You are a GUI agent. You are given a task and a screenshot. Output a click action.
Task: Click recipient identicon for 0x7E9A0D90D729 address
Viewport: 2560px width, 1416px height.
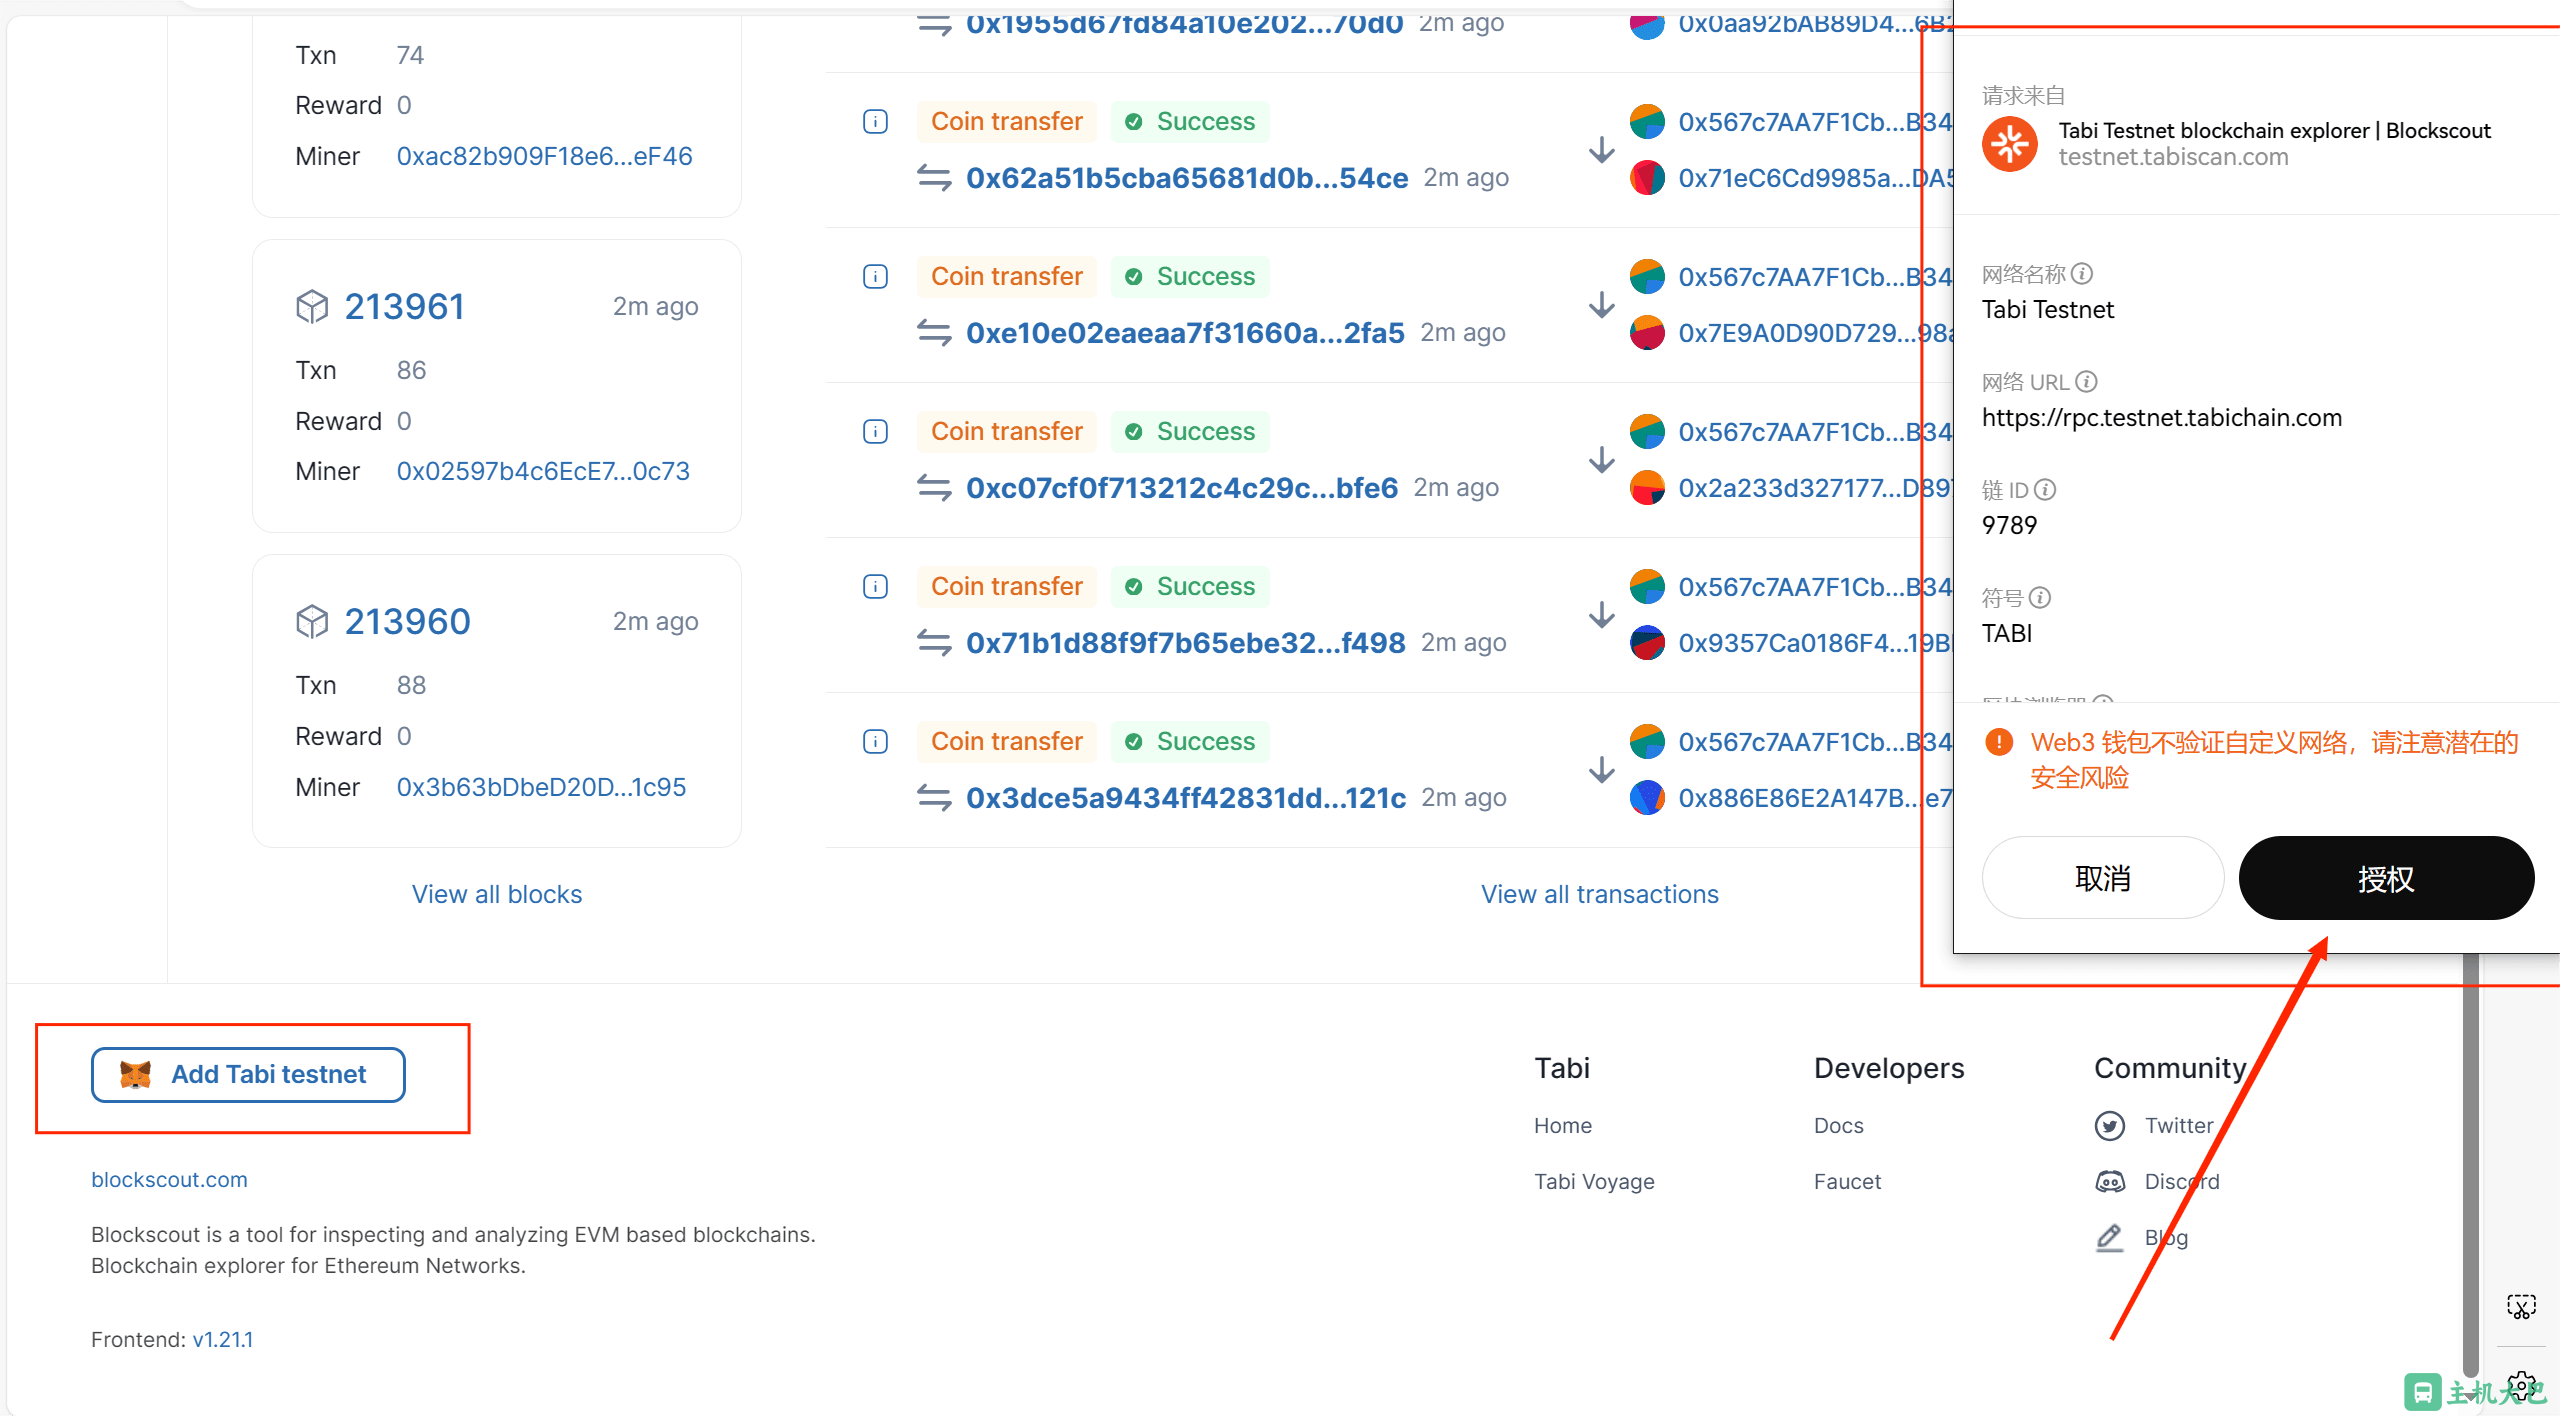coord(1647,333)
